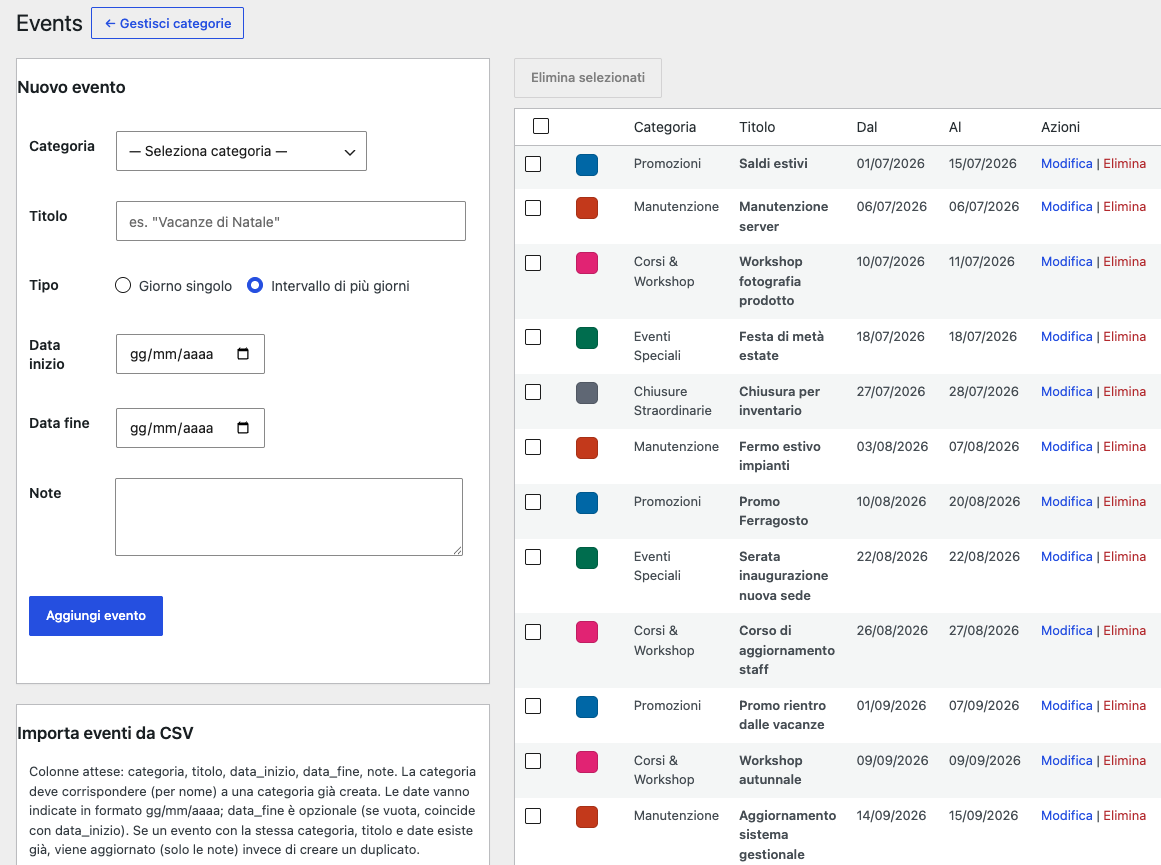Screen dimensions: 1161x865
Task: Tick the select-all checkbox in table header
Action: point(541,126)
